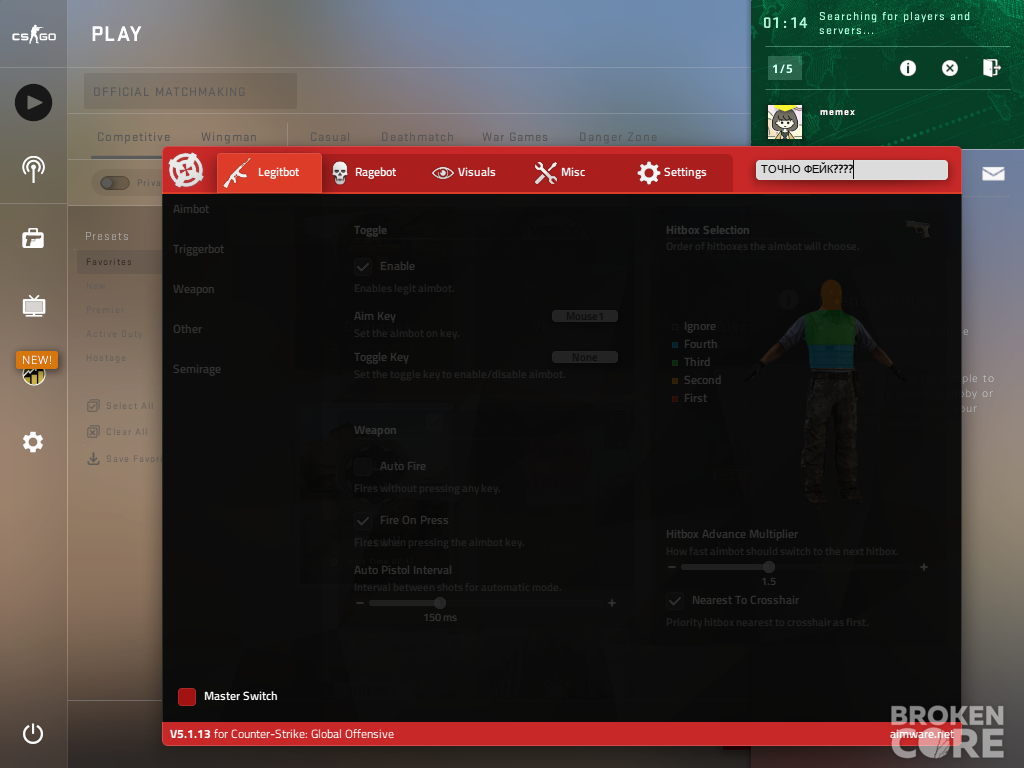
Task: Select the Wingman game mode tab
Action: (229, 137)
